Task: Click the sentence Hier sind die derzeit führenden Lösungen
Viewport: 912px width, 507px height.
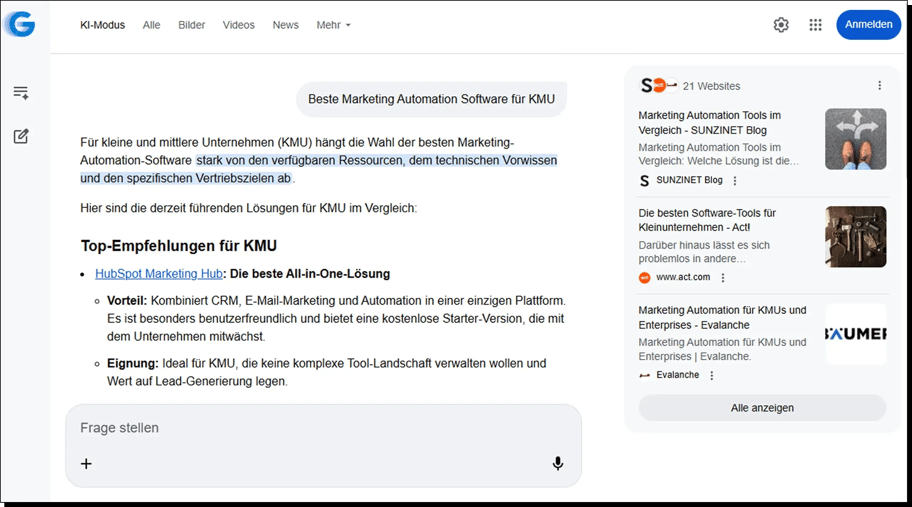Action: click(x=248, y=208)
